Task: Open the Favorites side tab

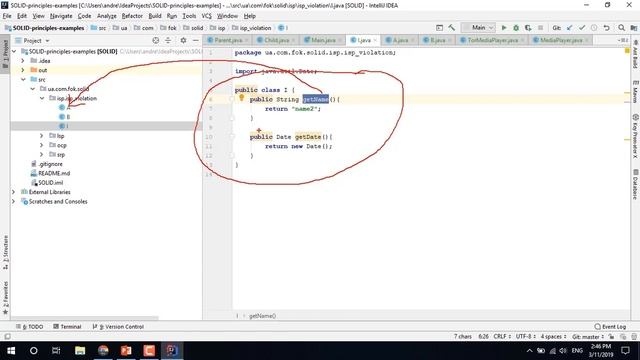Action: (5, 298)
